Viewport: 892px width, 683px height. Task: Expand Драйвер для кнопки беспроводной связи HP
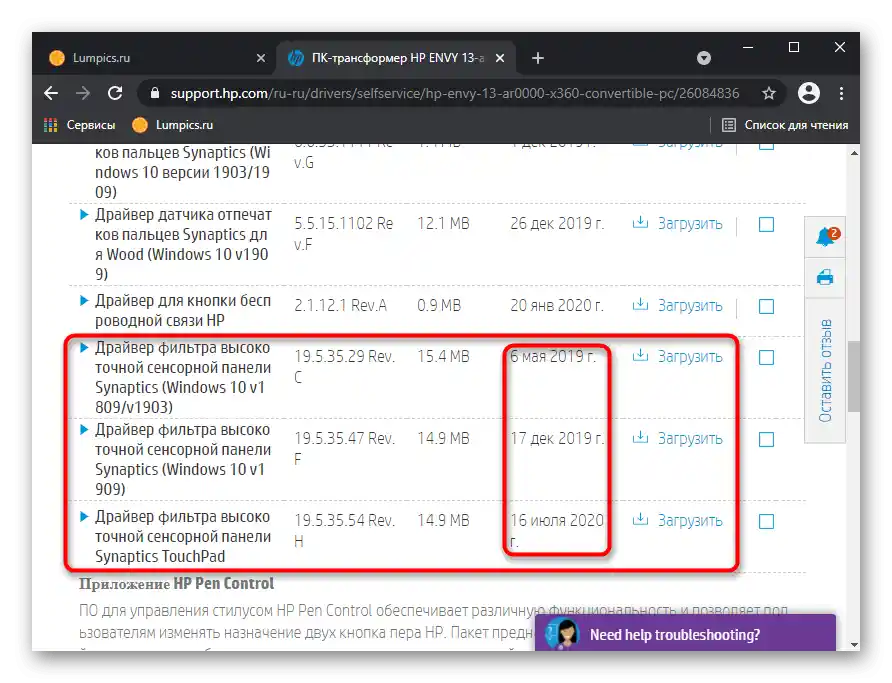84,300
